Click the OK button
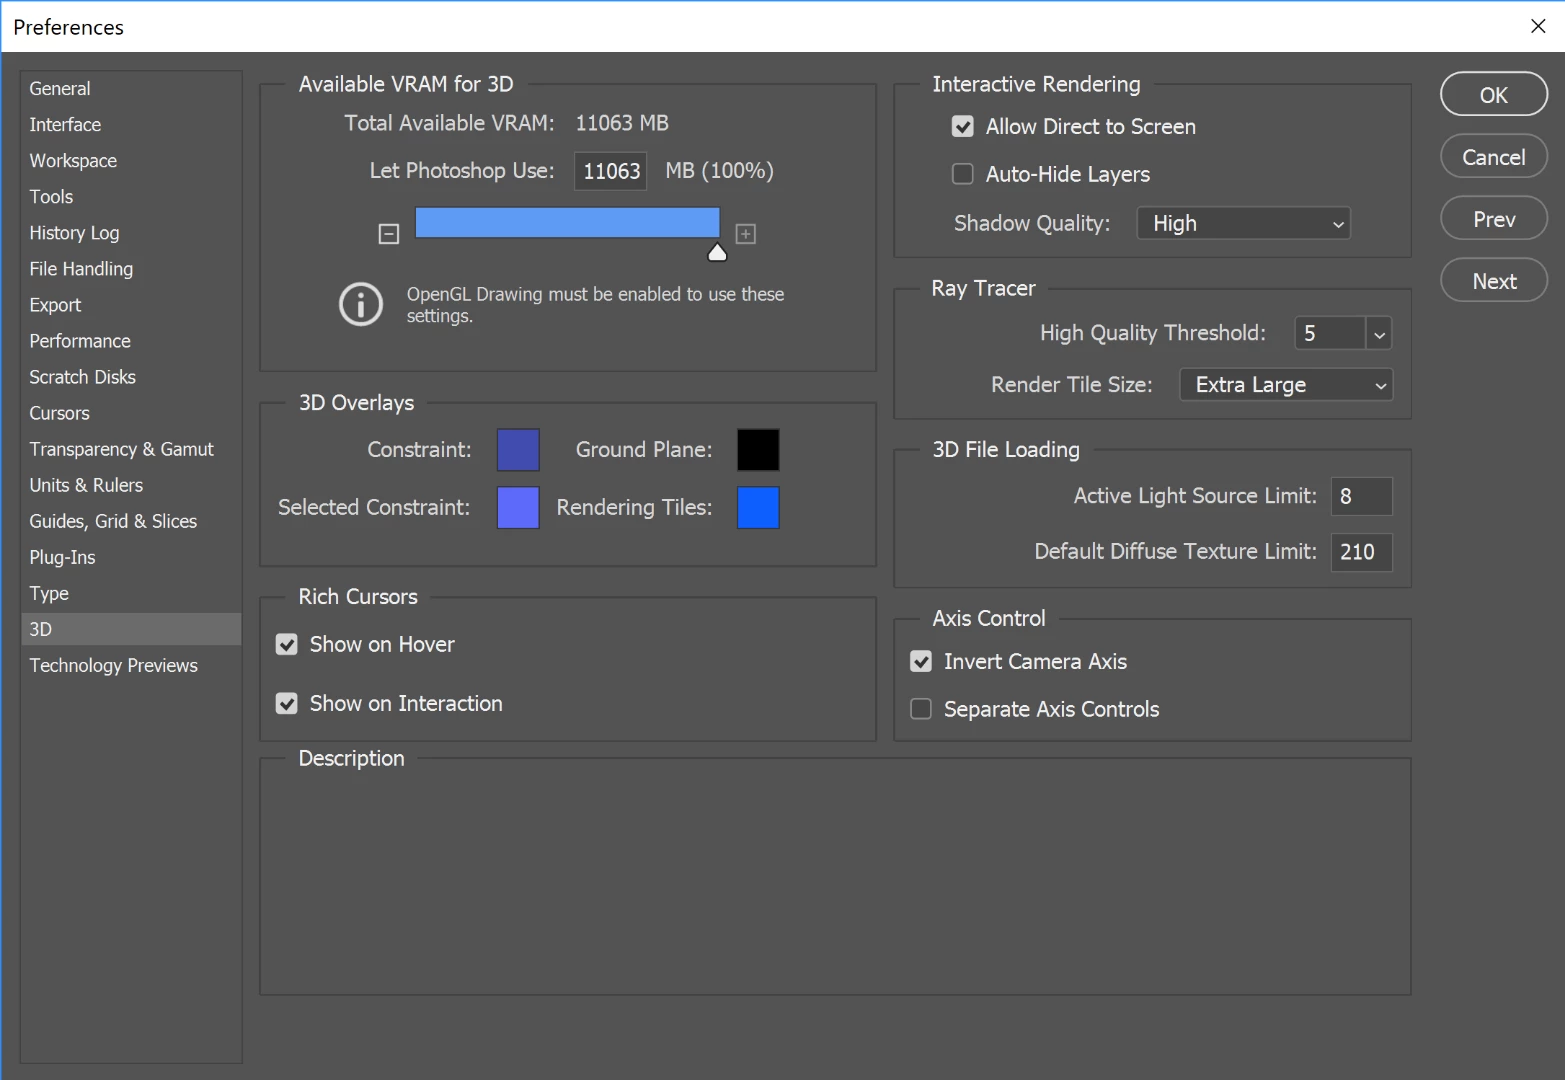 [1494, 95]
